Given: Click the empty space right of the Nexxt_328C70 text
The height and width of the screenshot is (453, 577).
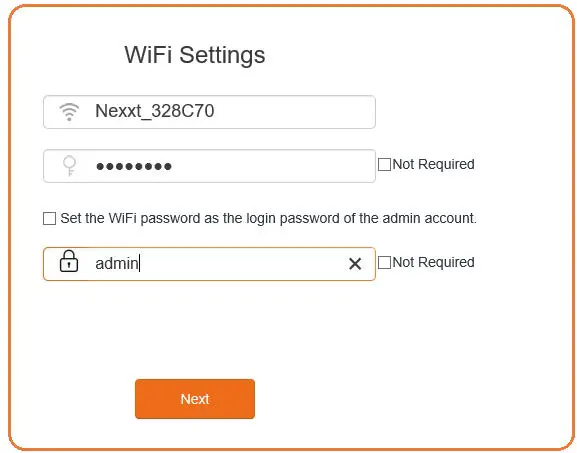Looking at the screenshot, I should click(294, 112).
